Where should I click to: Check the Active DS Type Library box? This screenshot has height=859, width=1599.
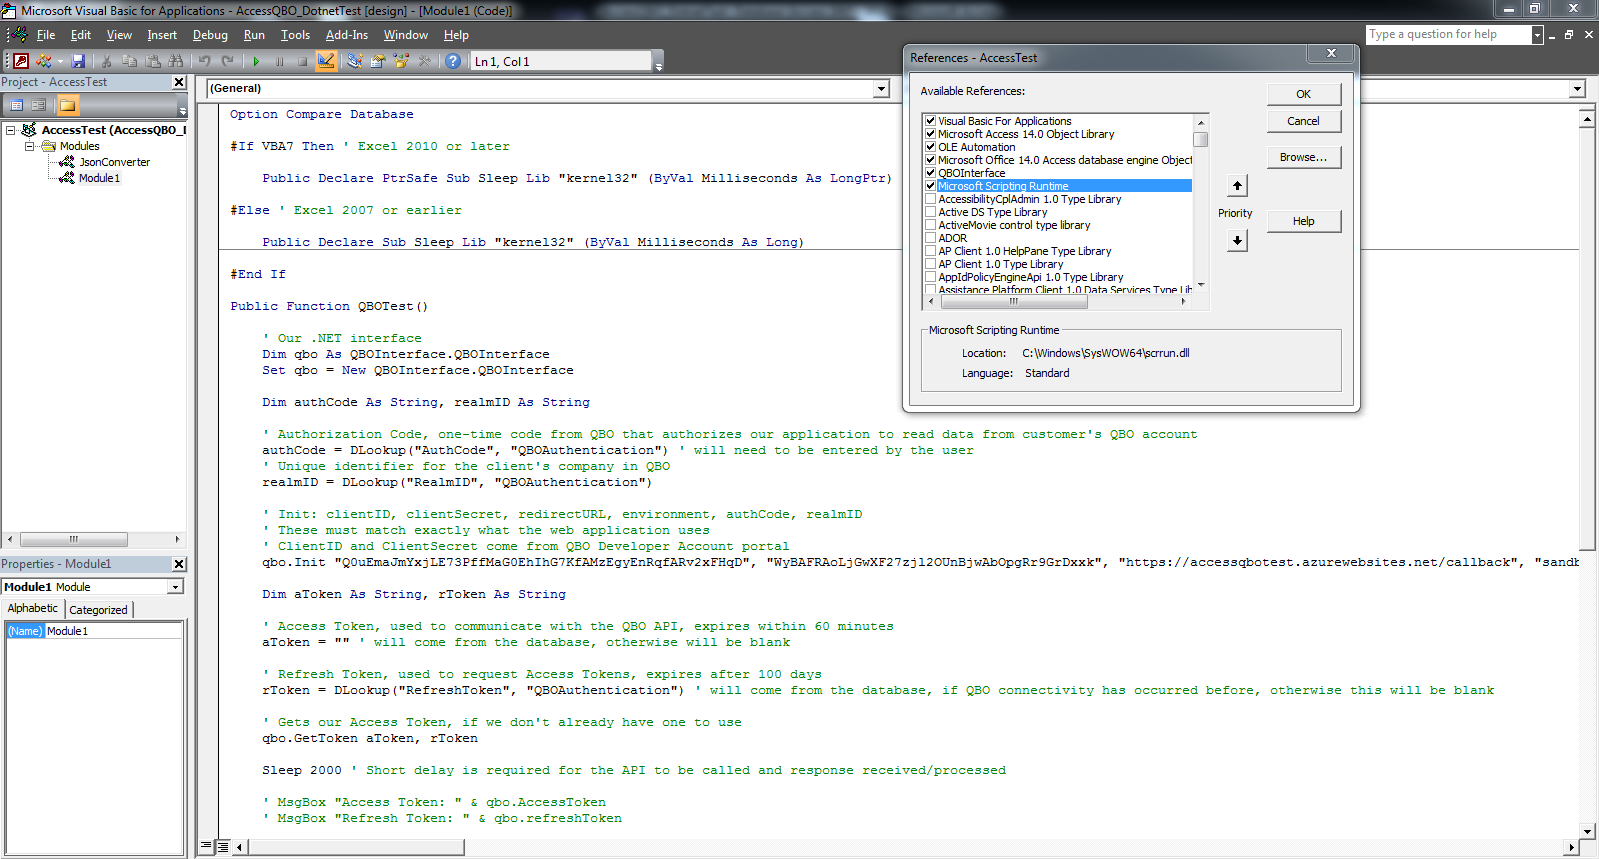(930, 212)
